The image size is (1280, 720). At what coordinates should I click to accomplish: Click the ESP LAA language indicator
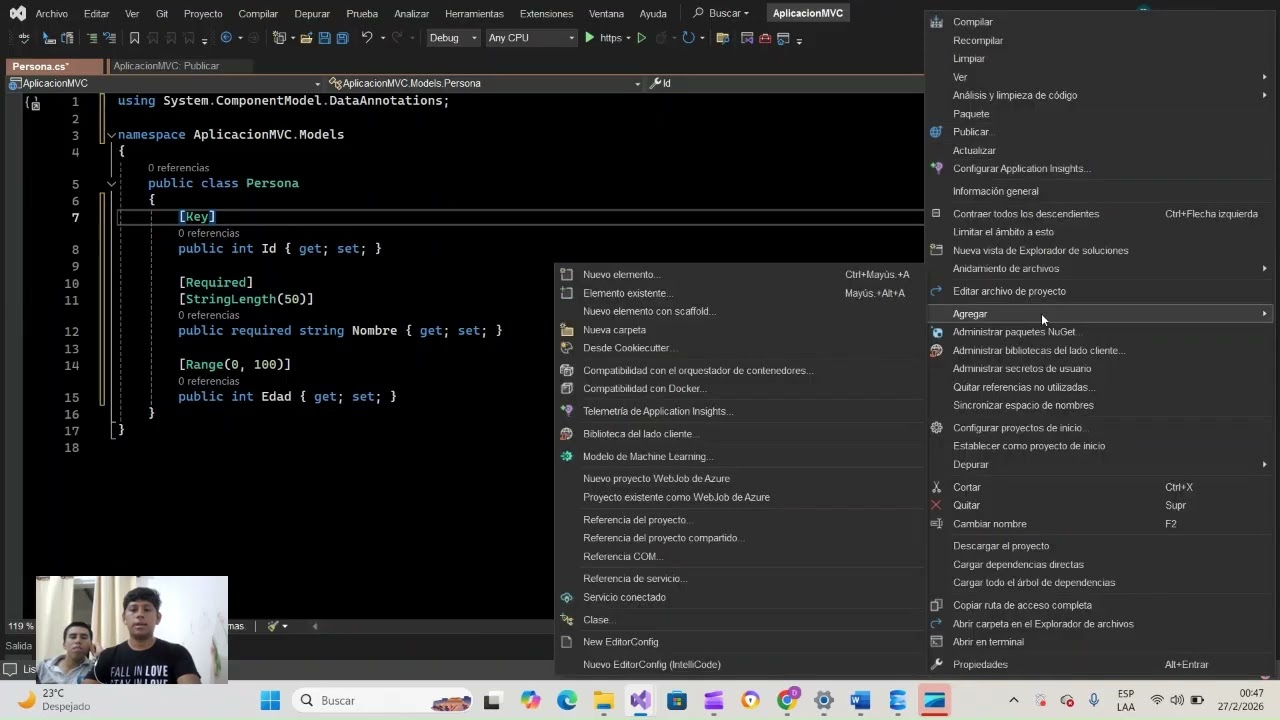pyautogui.click(x=1126, y=700)
